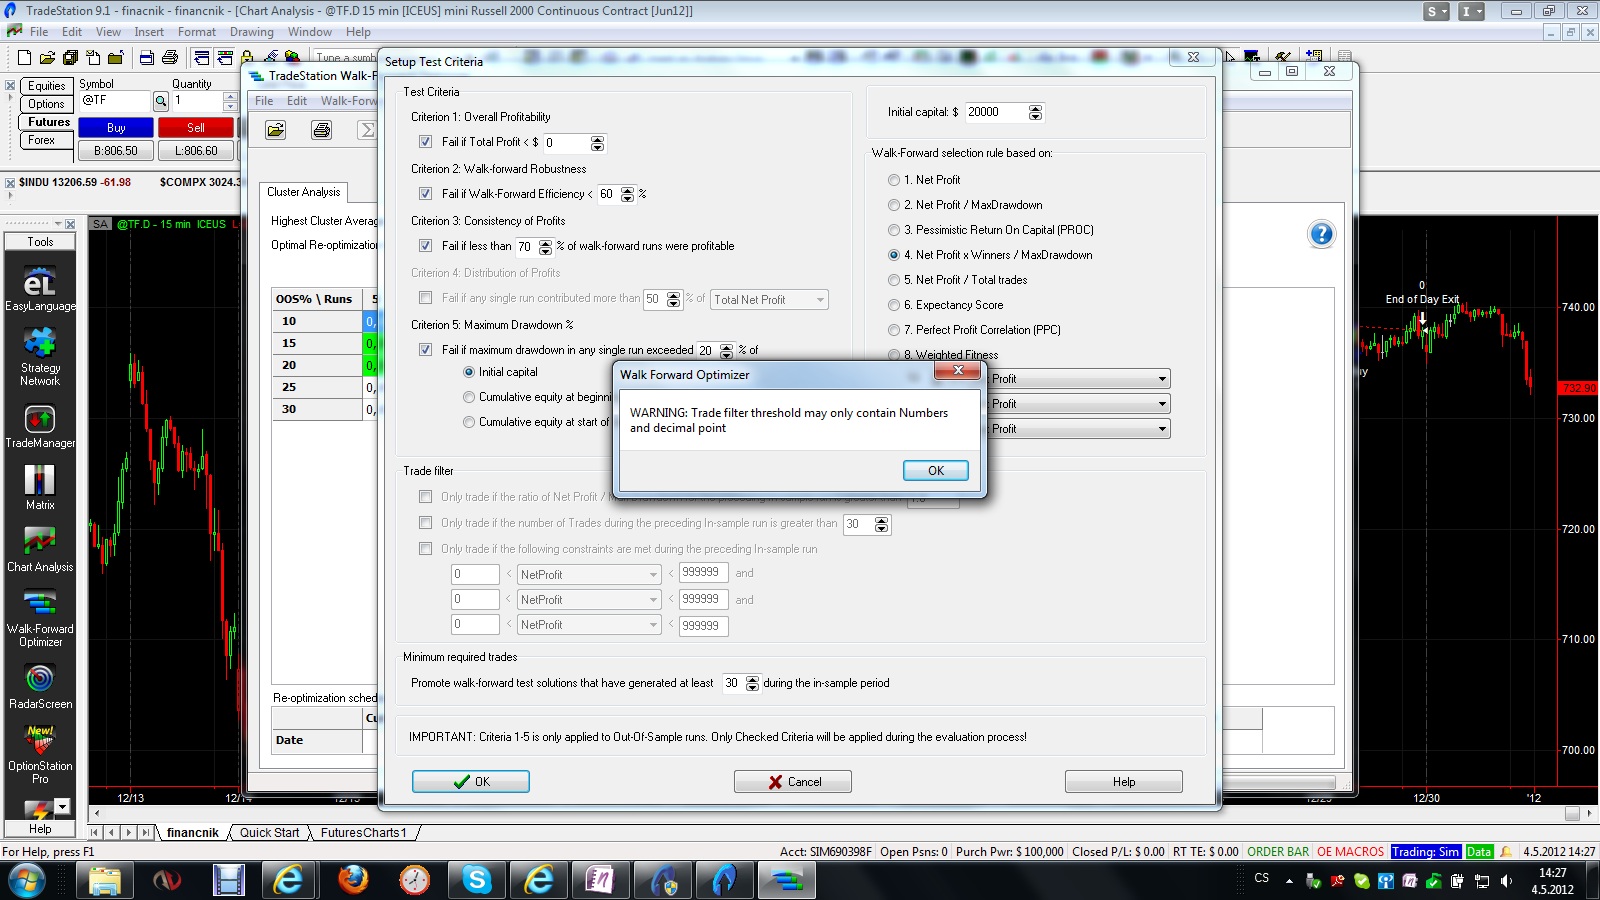Click the symbol lookup magnifier icon

[x=160, y=101]
